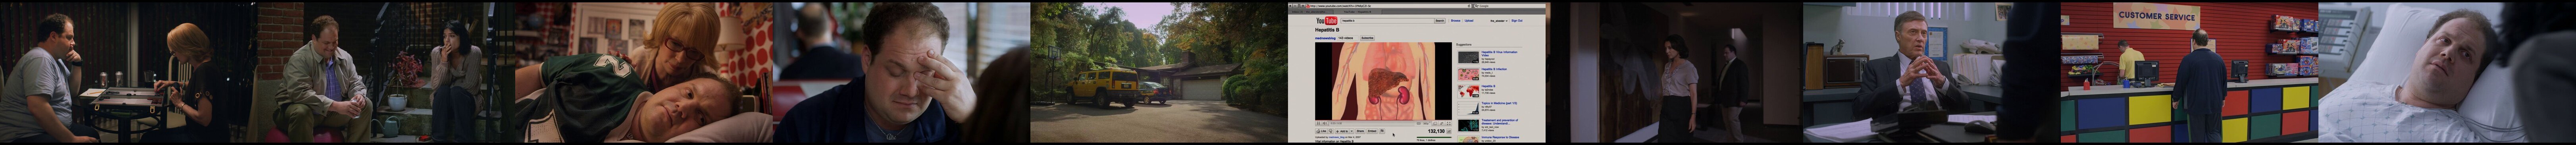The width and height of the screenshot is (2576, 145).
Task: Click the browser reload button in address bar
Action: click(x=1469, y=6)
